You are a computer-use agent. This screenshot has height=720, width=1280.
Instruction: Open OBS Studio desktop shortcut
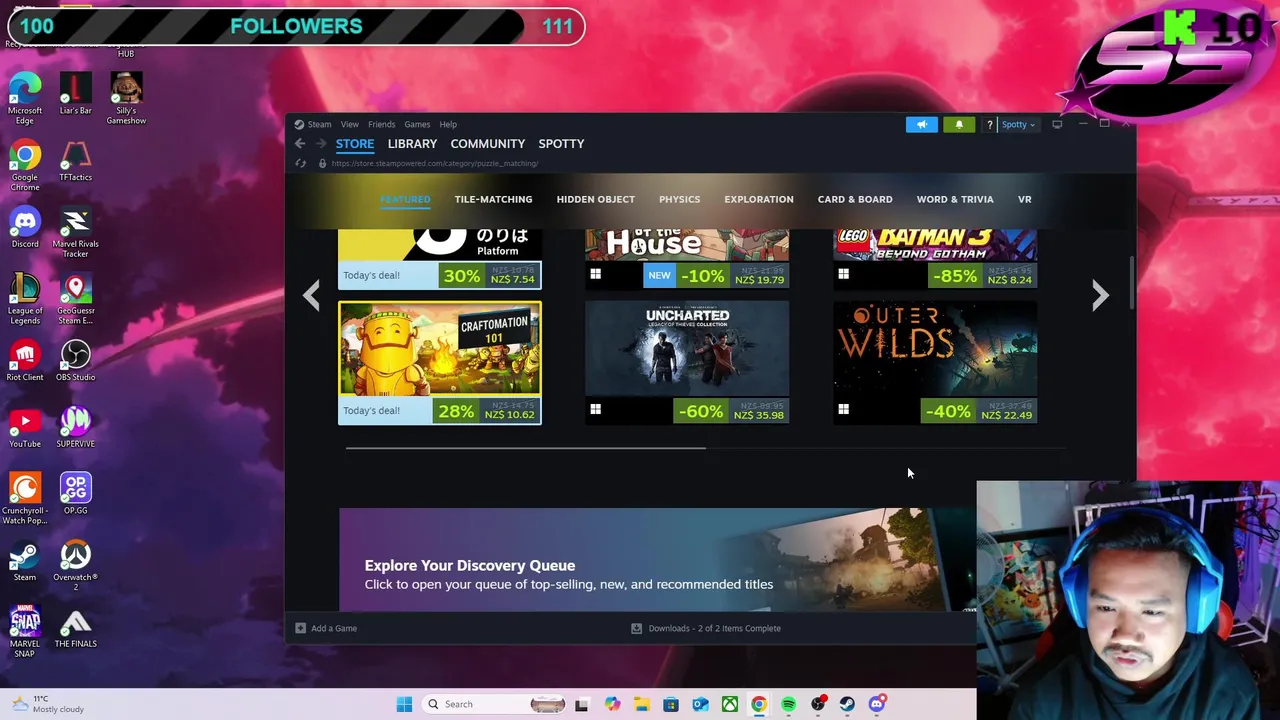tap(75, 361)
